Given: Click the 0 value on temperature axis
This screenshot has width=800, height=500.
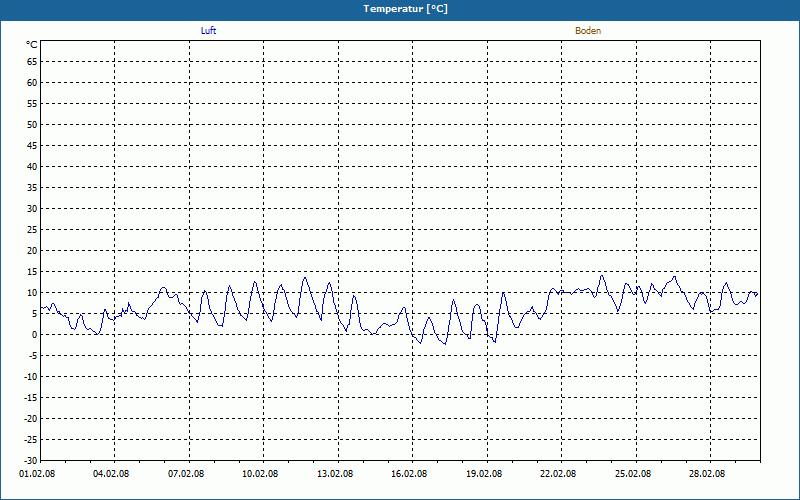Looking at the screenshot, I should (35, 335).
